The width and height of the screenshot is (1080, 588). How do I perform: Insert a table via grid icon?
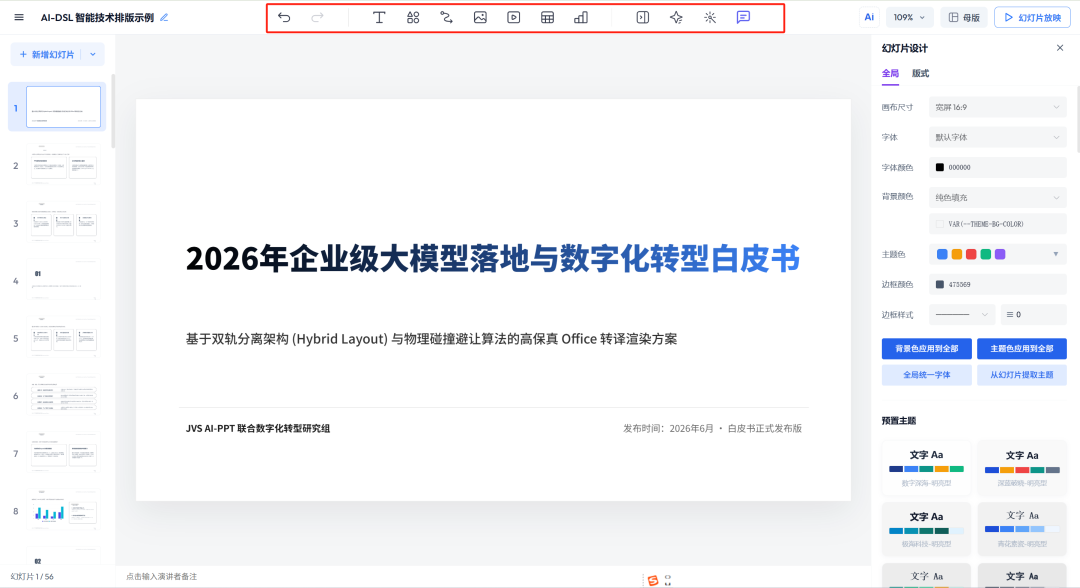coord(548,17)
